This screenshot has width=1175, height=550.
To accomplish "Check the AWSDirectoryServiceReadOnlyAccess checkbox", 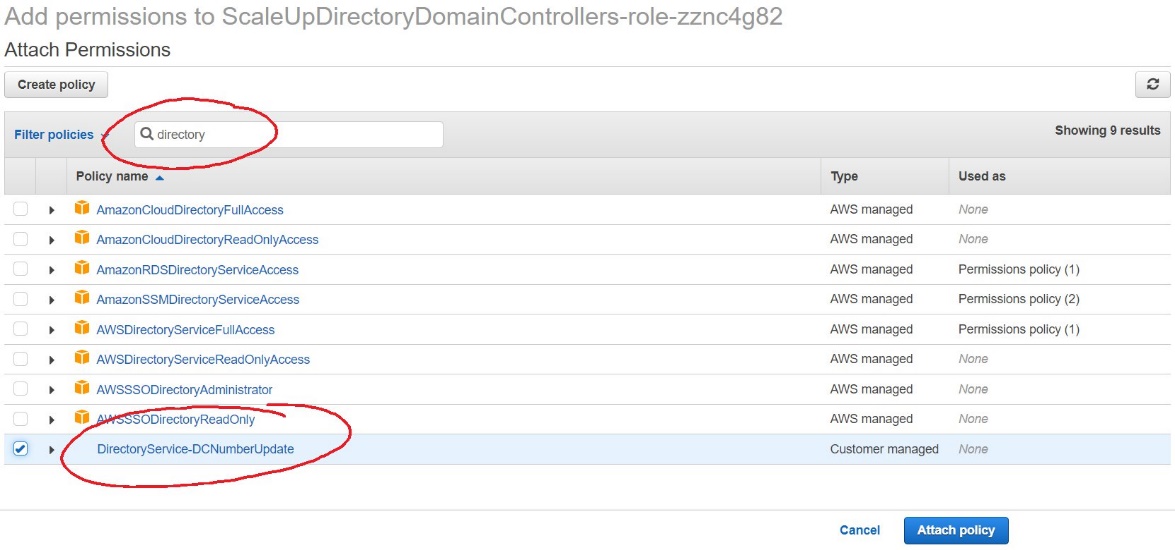I will pyautogui.click(x=20, y=359).
